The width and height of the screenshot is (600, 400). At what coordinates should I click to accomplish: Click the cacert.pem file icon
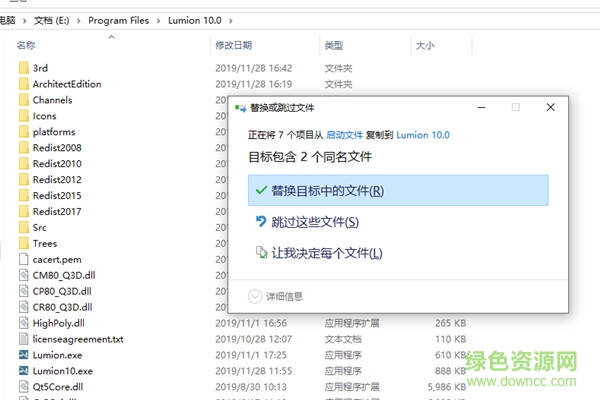pyautogui.click(x=24, y=259)
